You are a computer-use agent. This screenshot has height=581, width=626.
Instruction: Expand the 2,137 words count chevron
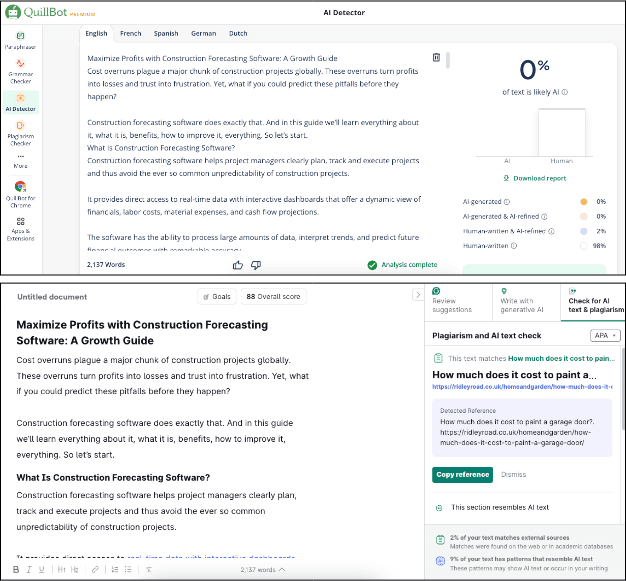(x=282, y=569)
